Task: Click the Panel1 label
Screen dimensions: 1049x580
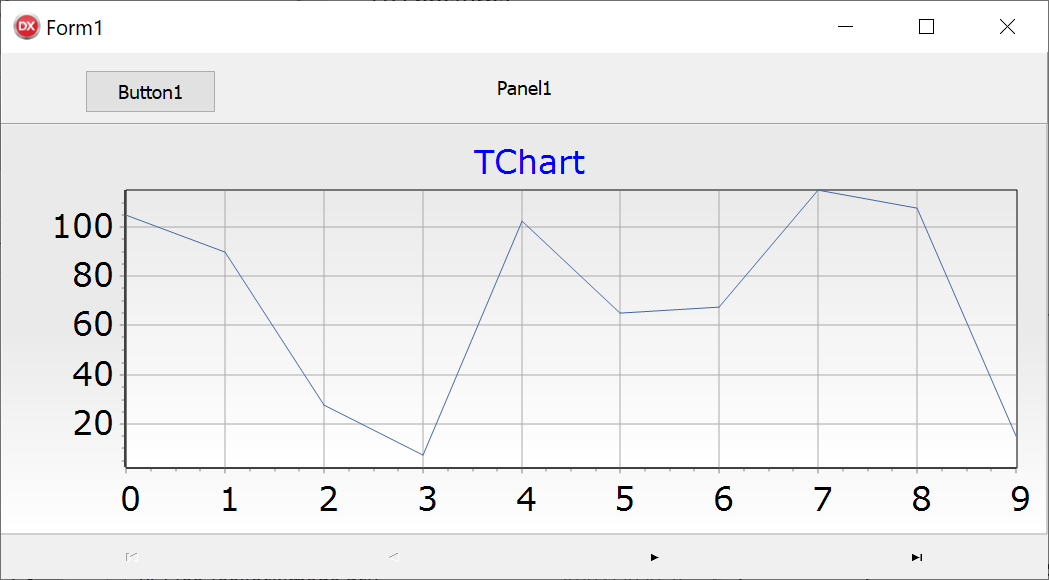Action: pos(524,88)
